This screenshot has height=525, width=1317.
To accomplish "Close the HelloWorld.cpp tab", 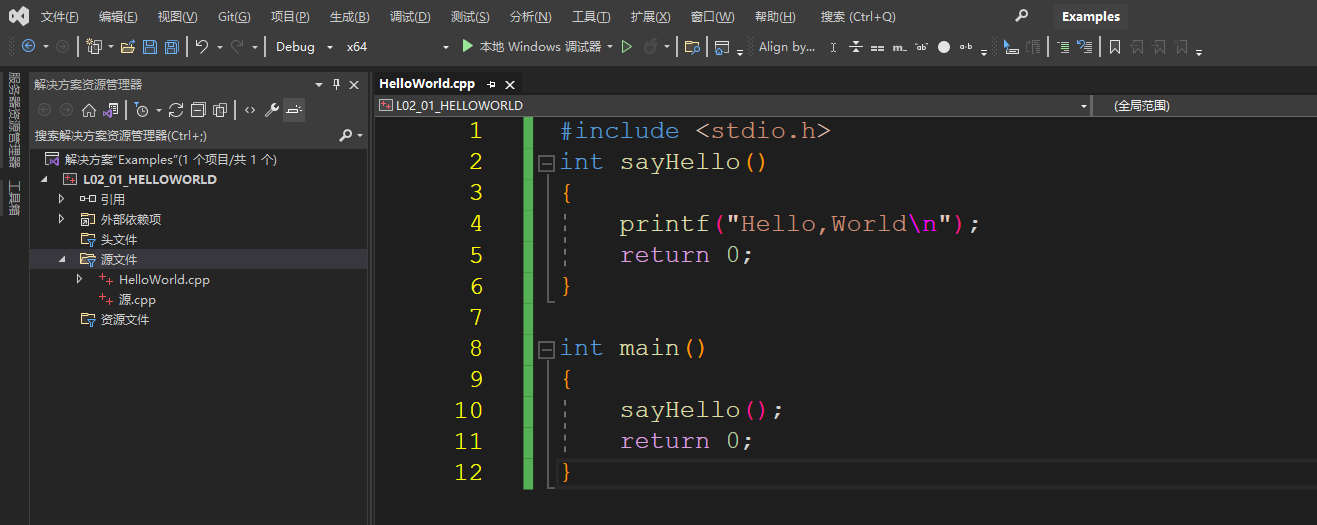I will (x=510, y=84).
